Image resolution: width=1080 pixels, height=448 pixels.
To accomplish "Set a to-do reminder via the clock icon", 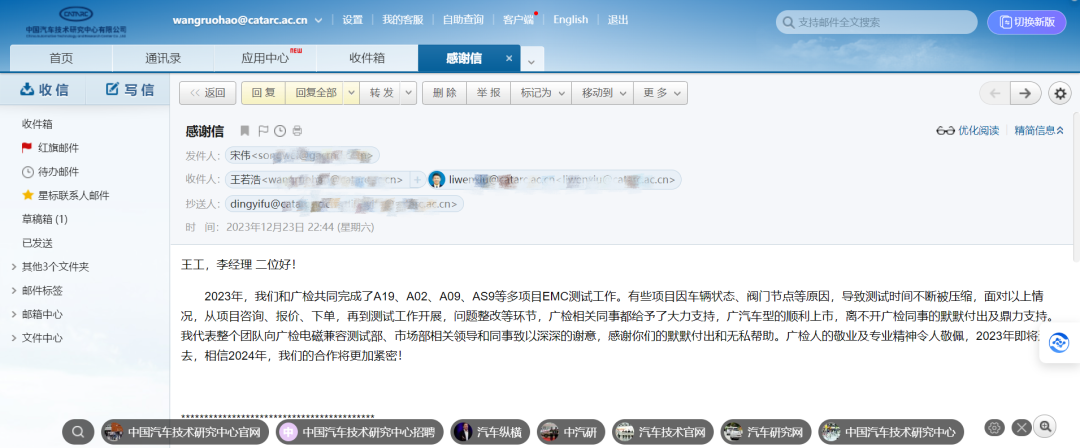I will pyautogui.click(x=280, y=131).
